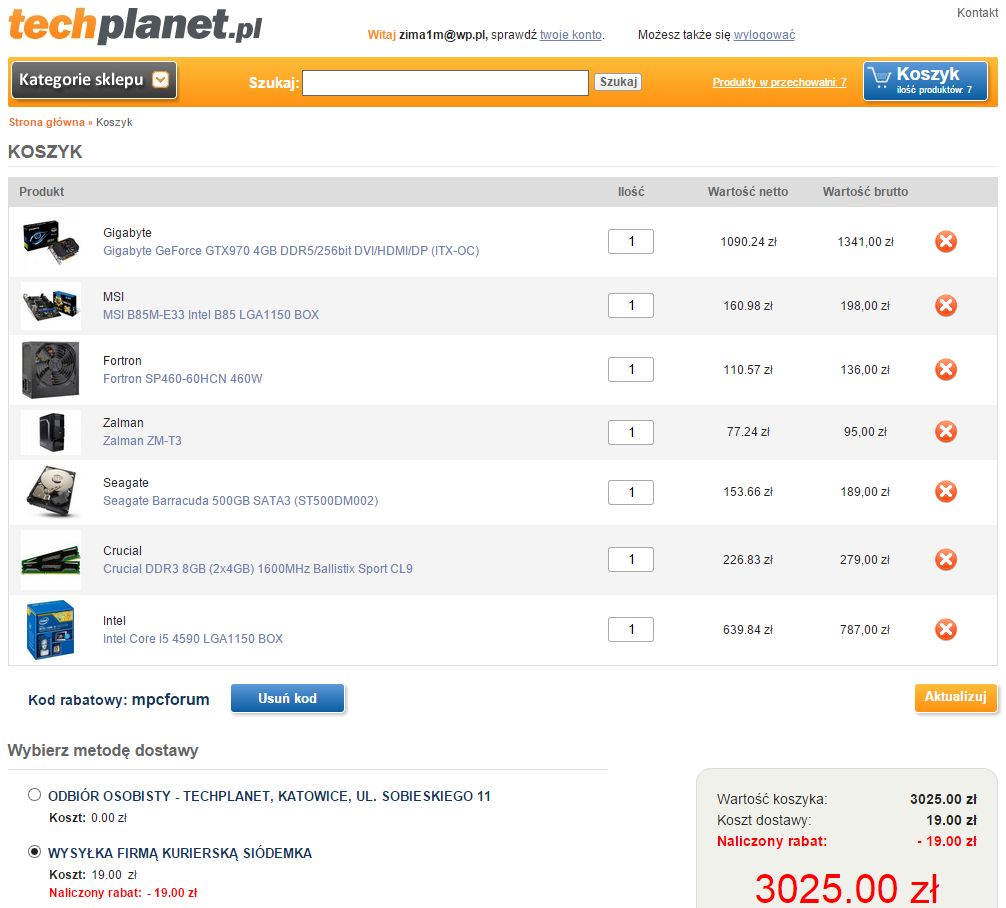1006x908 pixels.
Task: Select Siódemka courier shipping option
Action: coord(35,852)
